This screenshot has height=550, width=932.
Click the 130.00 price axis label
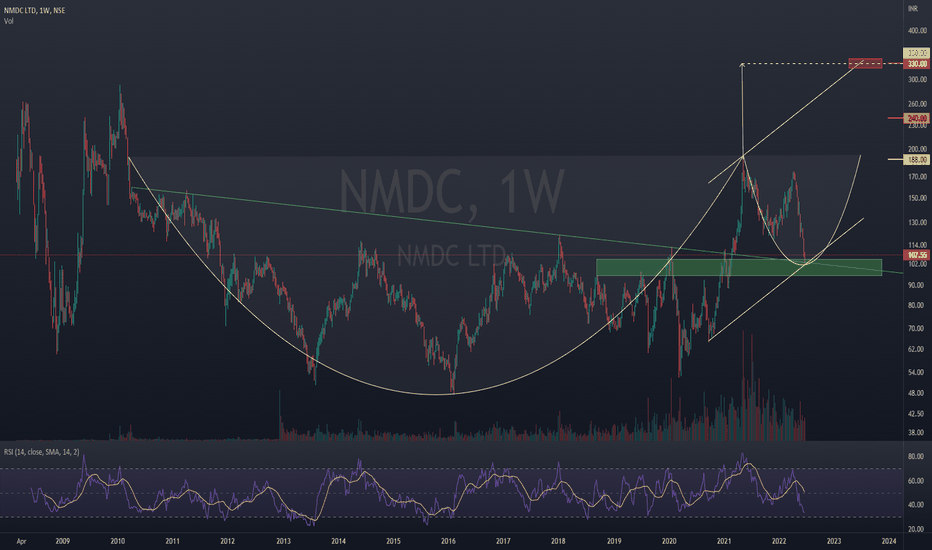point(917,222)
